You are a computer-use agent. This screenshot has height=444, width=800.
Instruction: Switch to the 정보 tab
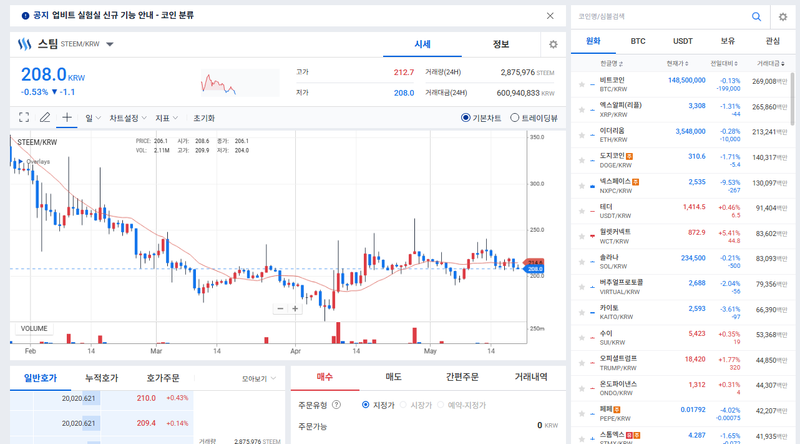[501, 44]
